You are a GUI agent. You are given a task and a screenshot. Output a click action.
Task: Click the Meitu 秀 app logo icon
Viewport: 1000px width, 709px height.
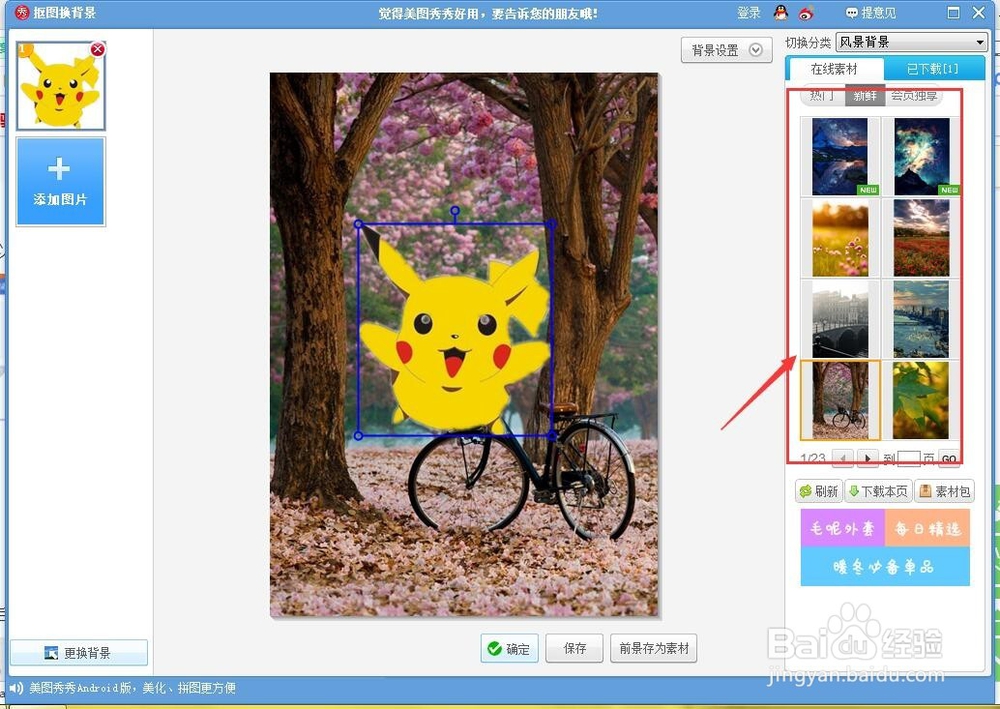[22, 12]
